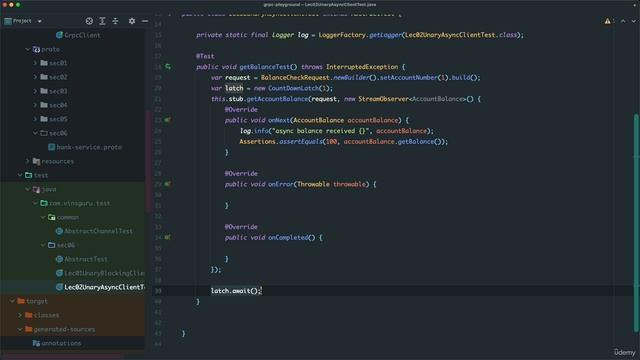Click the override gutter icon beside onNext
Screen dimensions: 640x360
(168, 120)
